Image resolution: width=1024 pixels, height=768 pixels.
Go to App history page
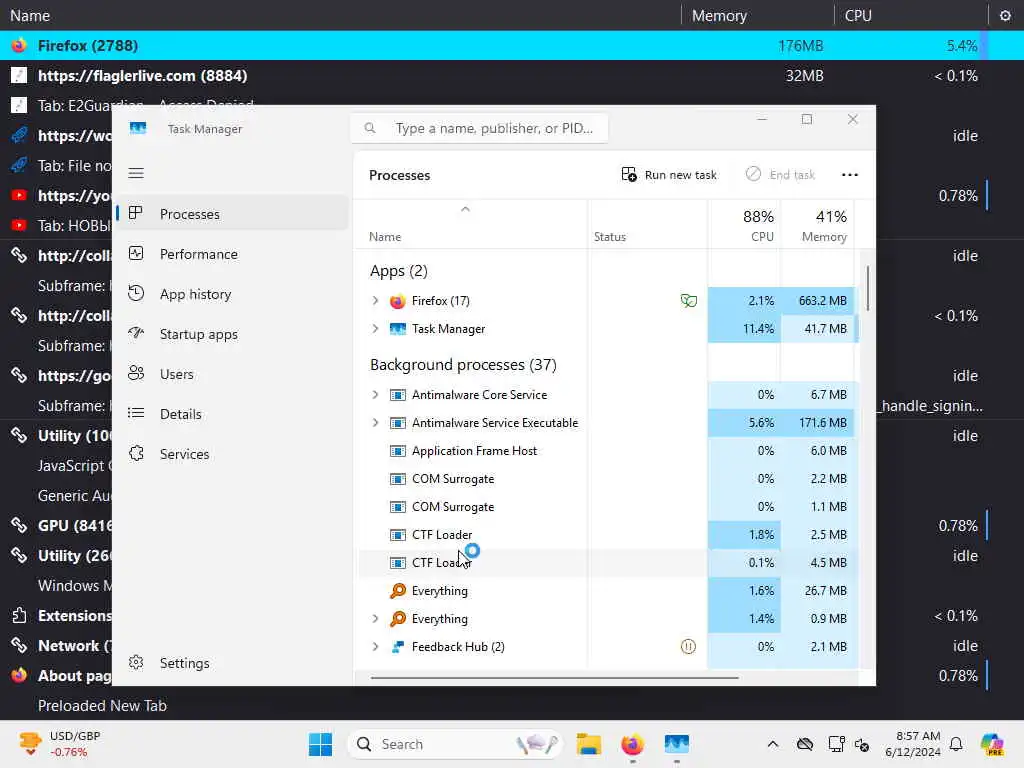(x=232, y=294)
